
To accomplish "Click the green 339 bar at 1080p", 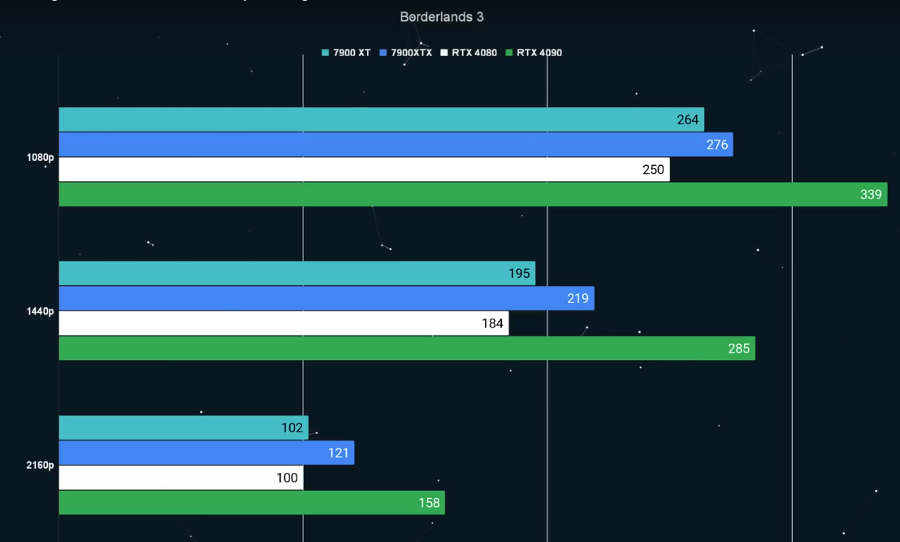I will 473,195.
